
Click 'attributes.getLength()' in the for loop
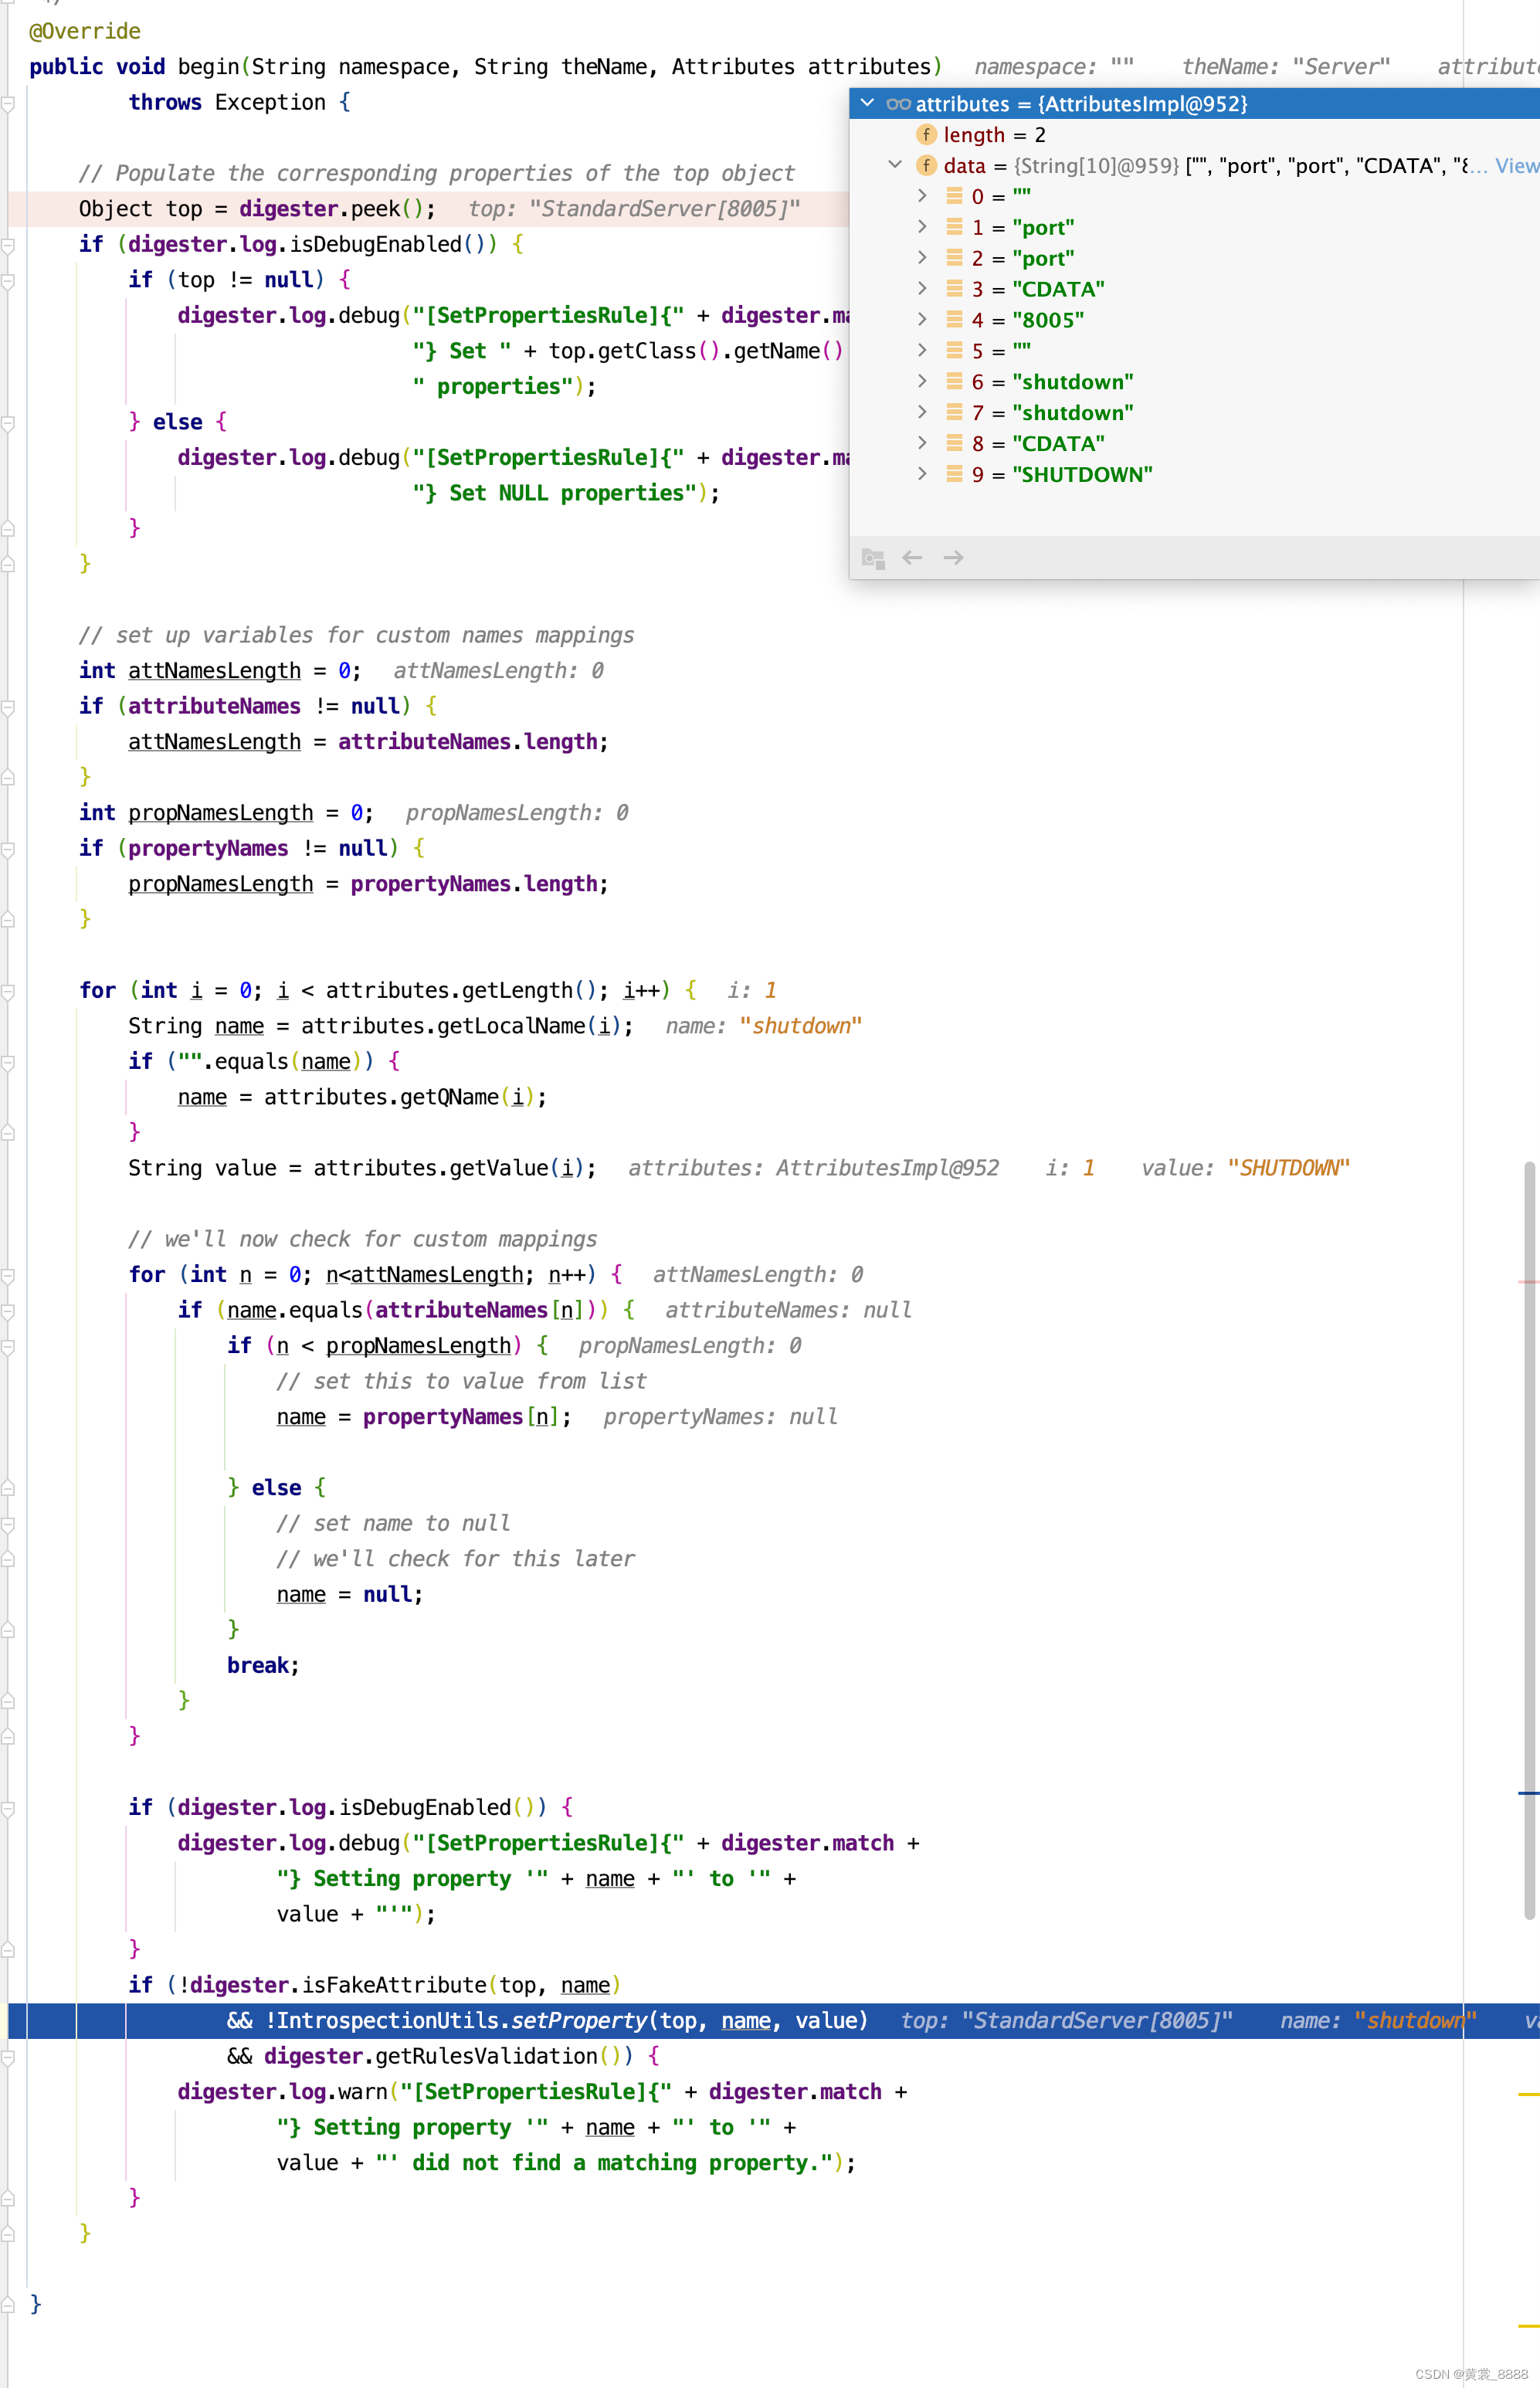[461, 990]
